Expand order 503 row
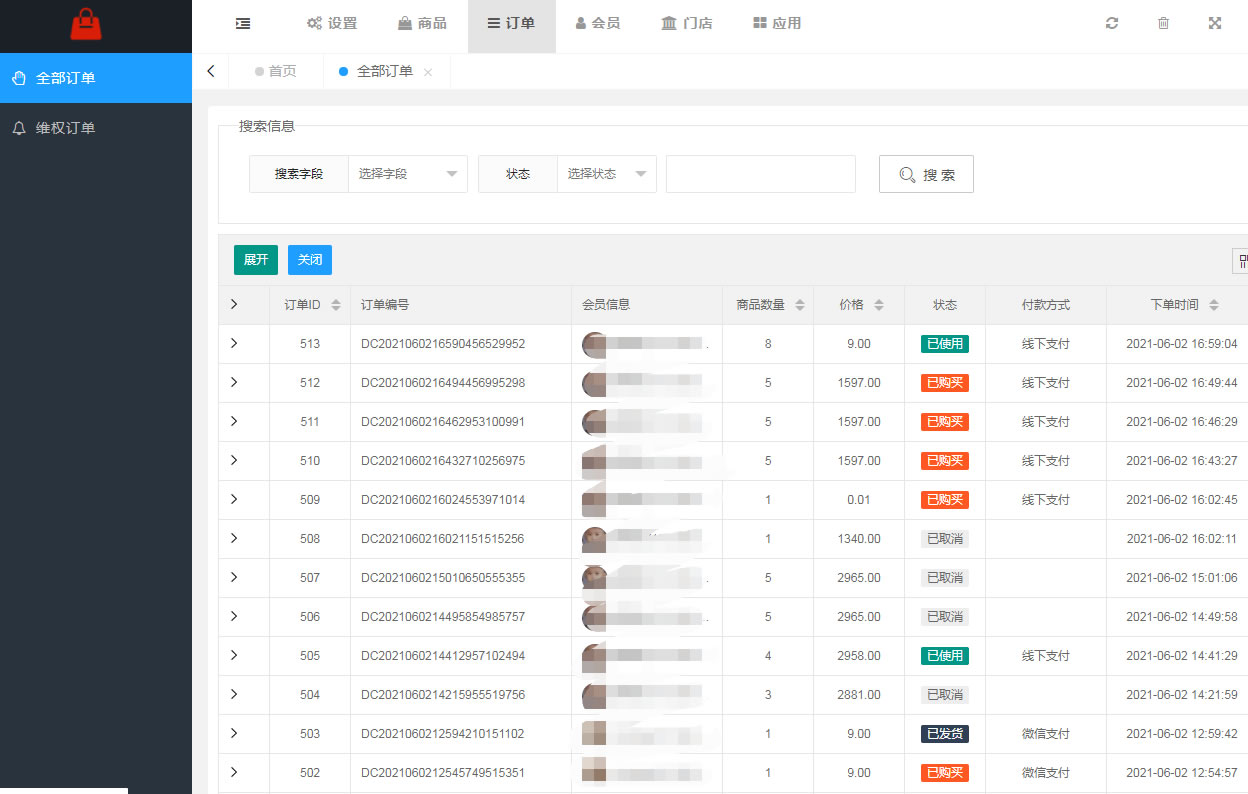The height and width of the screenshot is (794, 1248). [x=234, y=733]
